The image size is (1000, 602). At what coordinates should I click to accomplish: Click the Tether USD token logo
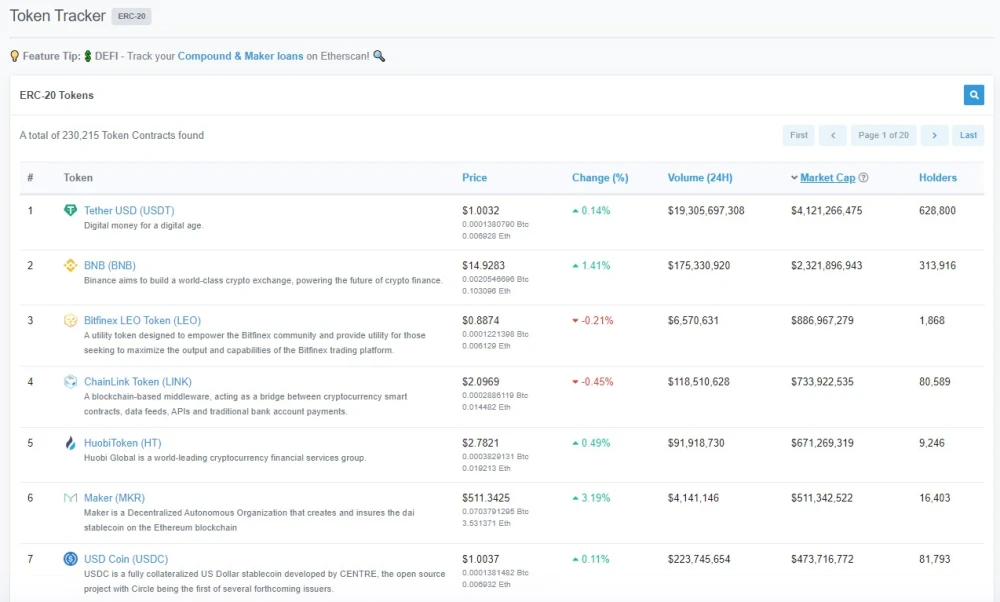point(70,210)
